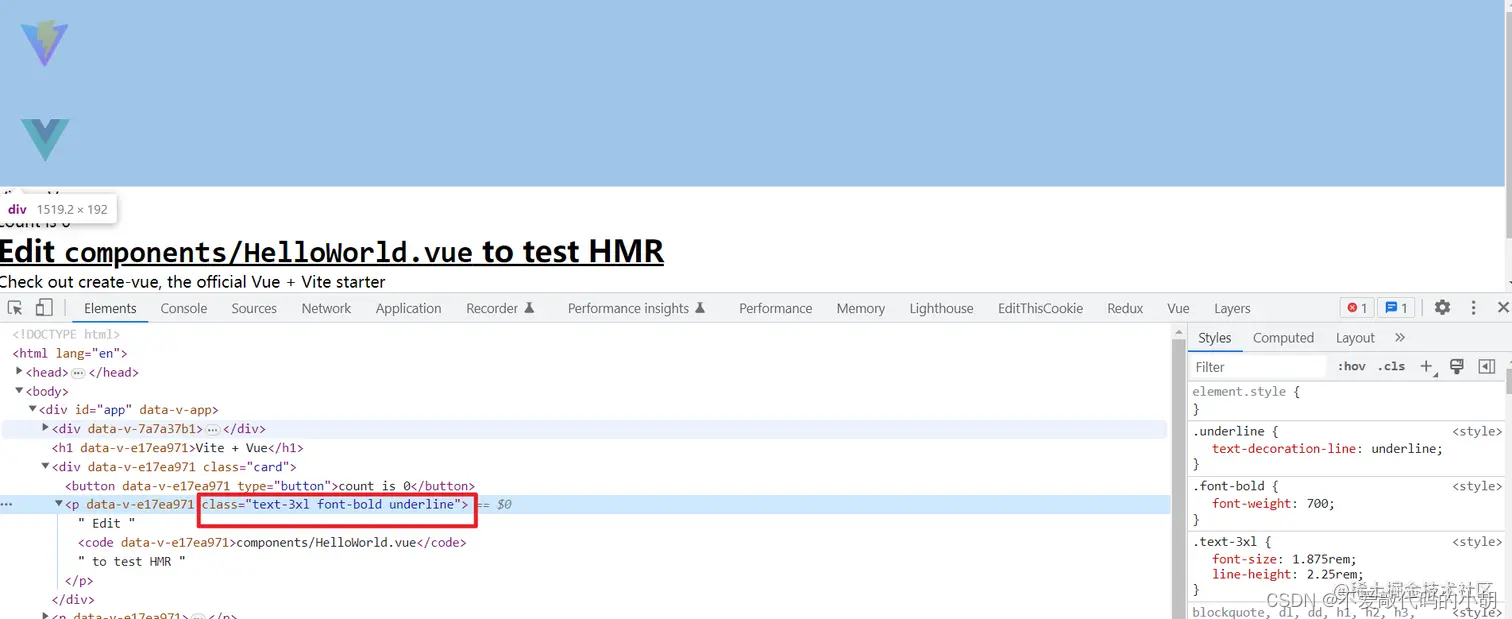Open the Performance insights tab

[x=637, y=308]
